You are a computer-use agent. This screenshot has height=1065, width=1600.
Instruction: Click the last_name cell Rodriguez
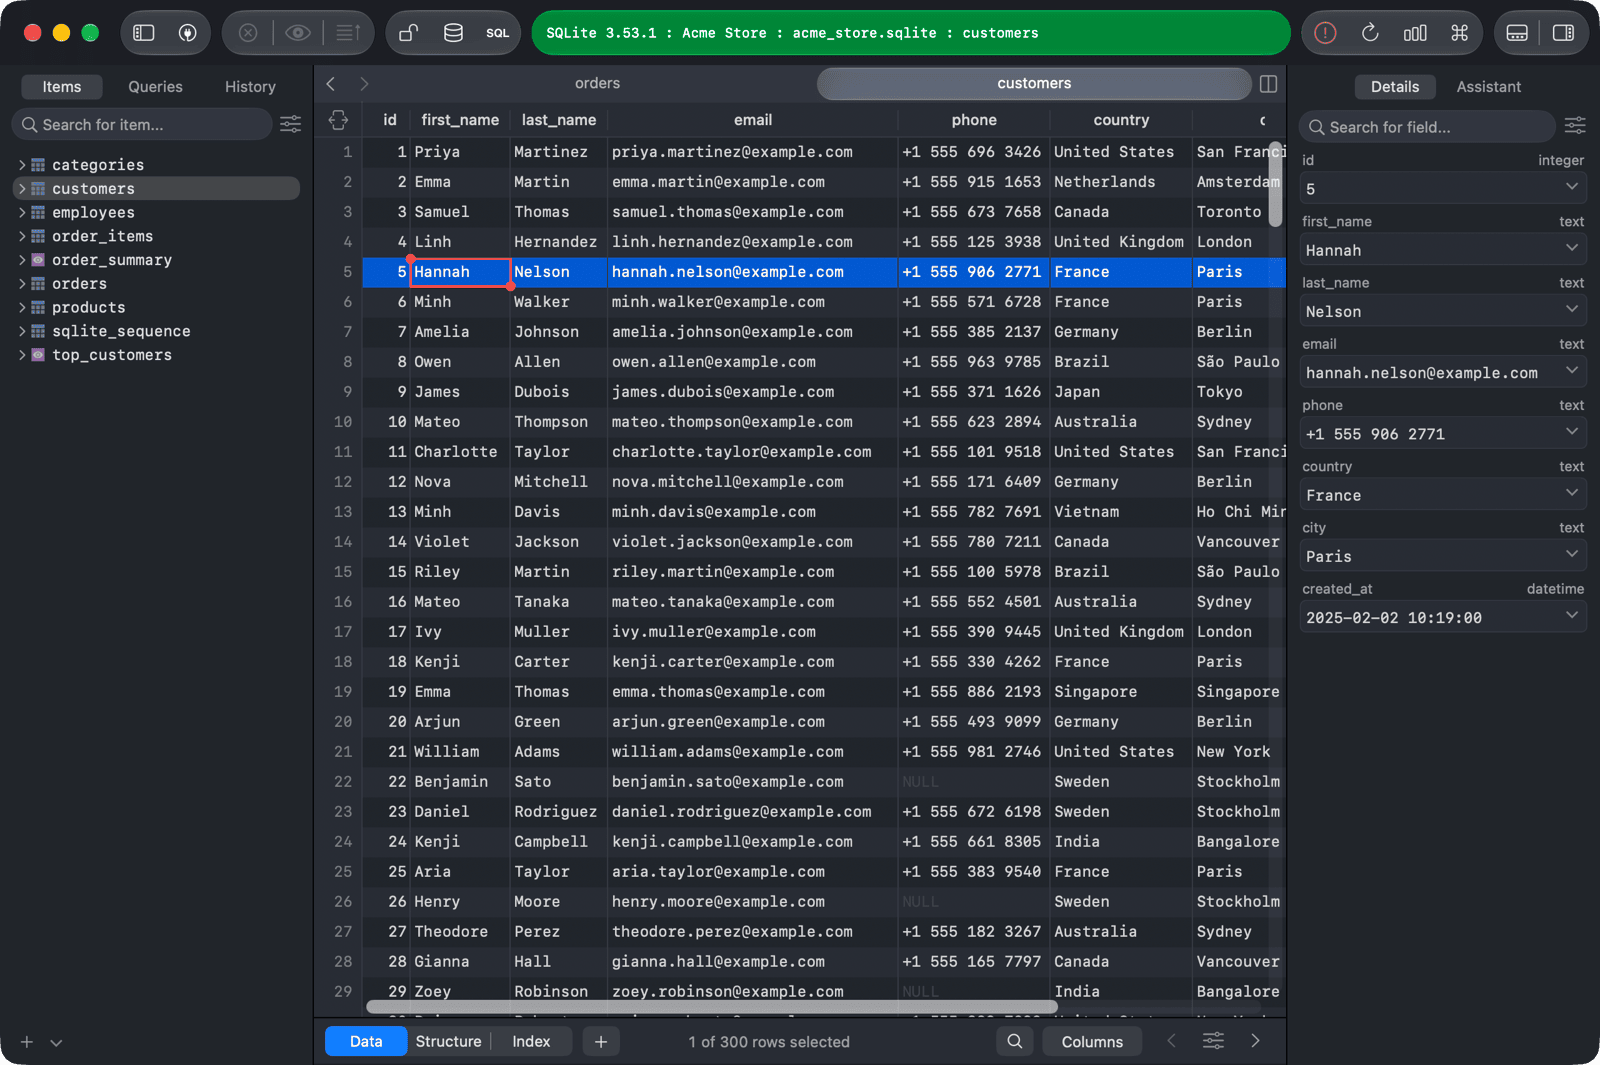tap(559, 811)
